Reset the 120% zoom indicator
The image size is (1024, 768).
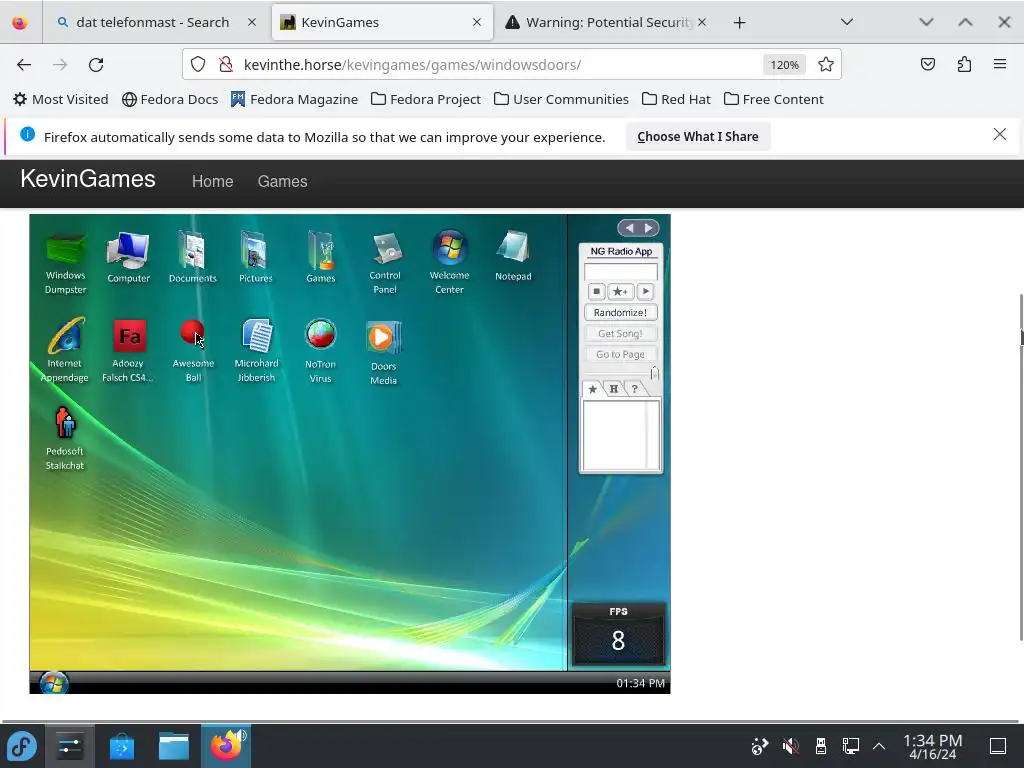[x=784, y=65]
